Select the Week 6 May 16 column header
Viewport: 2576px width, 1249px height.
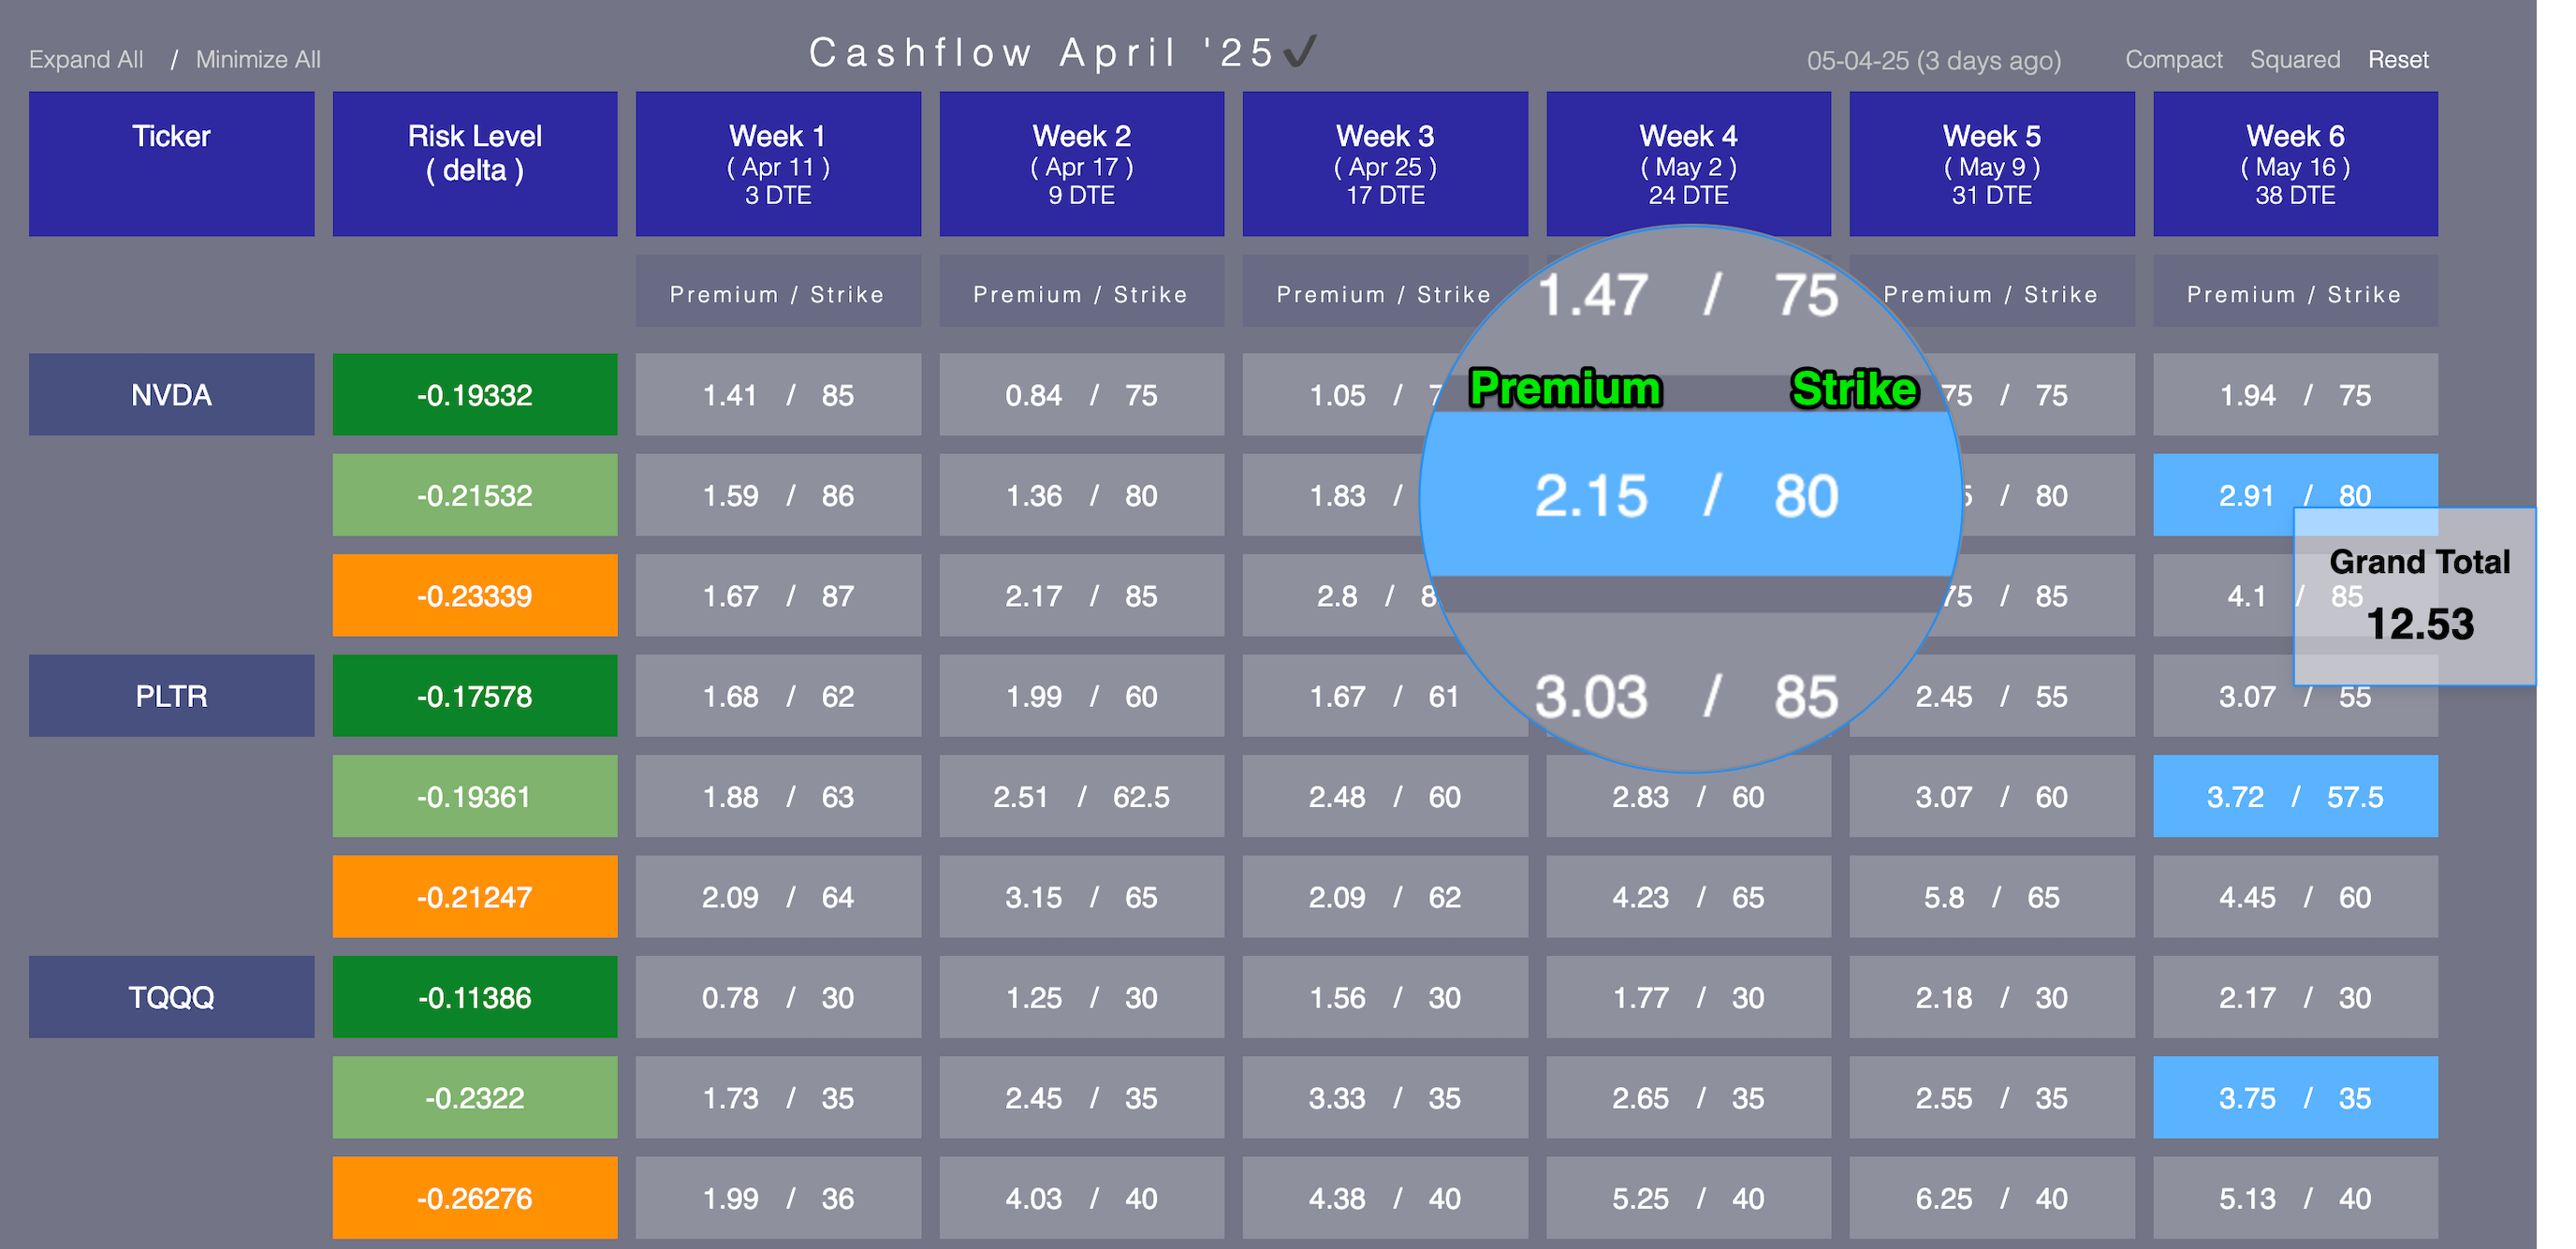[x=2295, y=164]
